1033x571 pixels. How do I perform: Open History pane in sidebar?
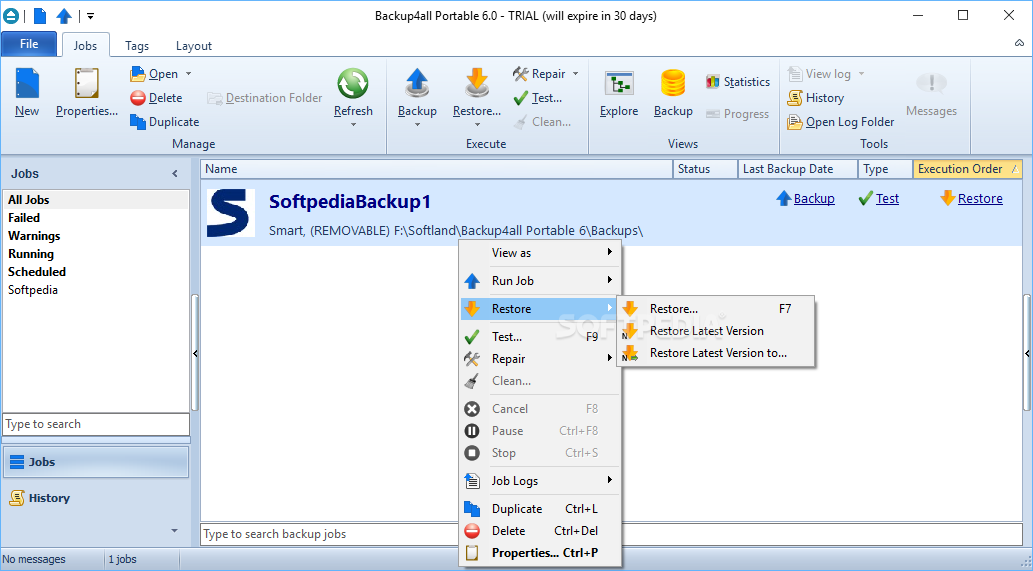pyautogui.click(x=96, y=498)
